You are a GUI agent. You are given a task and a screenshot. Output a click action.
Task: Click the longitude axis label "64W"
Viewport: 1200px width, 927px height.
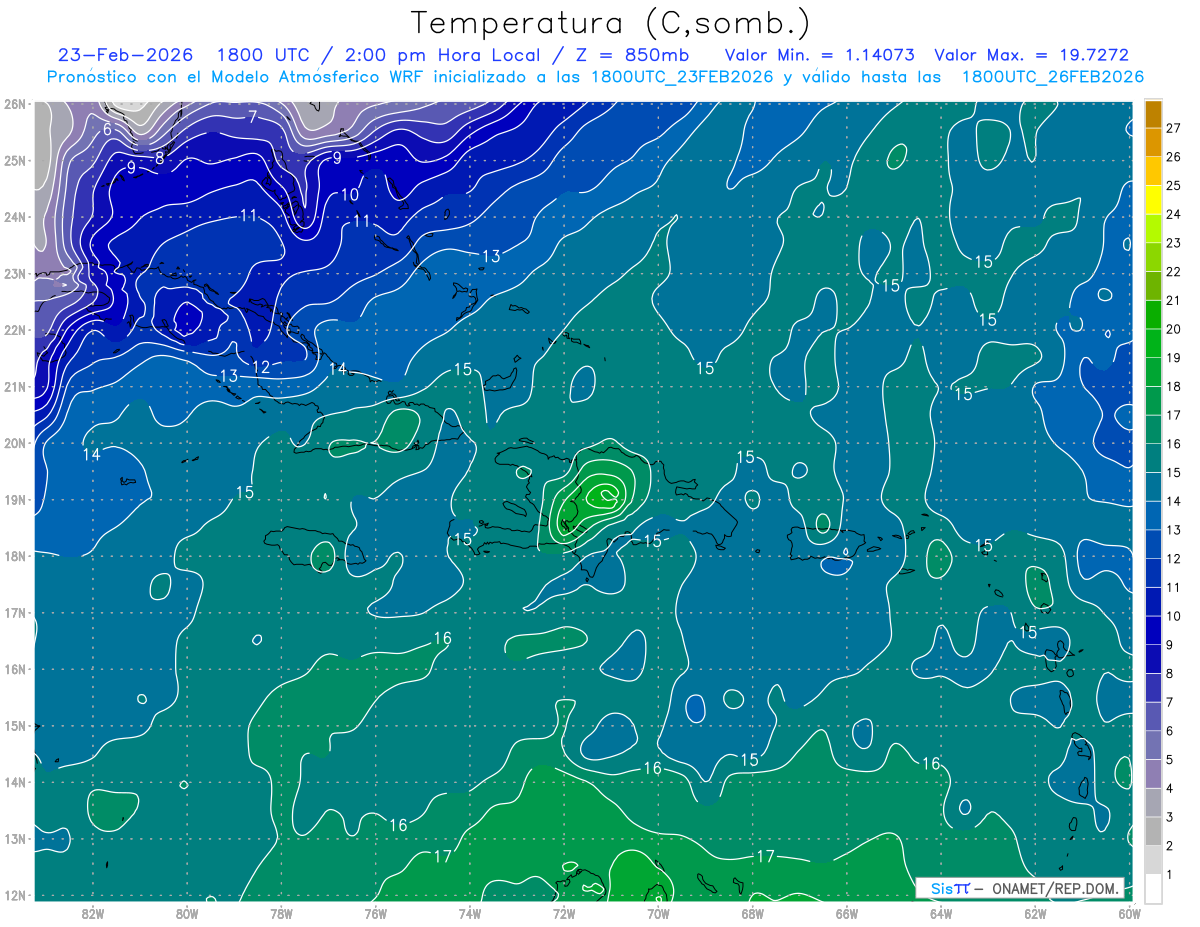940,912
